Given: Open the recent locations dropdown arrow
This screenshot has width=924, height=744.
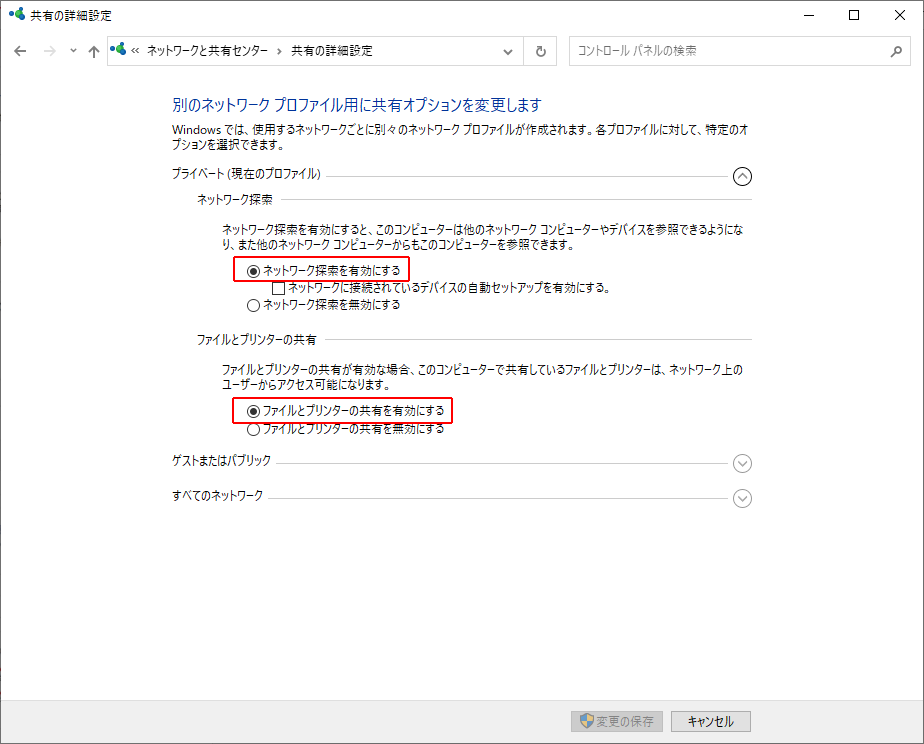Looking at the screenshot, I should [73, 51].
